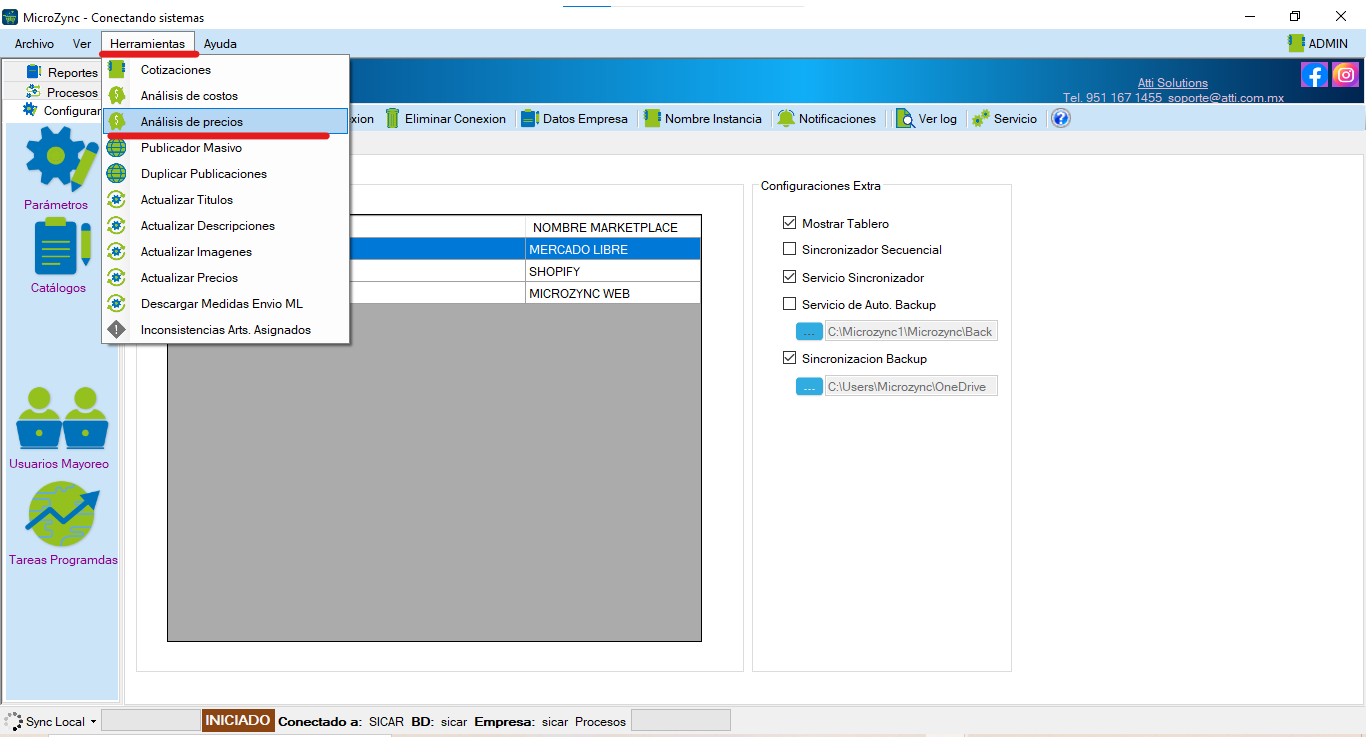Viewport: 1366px width, 737px height.
Task: Open the Parámetros gear-and-pencil icon
Action: tap(62, 158)
